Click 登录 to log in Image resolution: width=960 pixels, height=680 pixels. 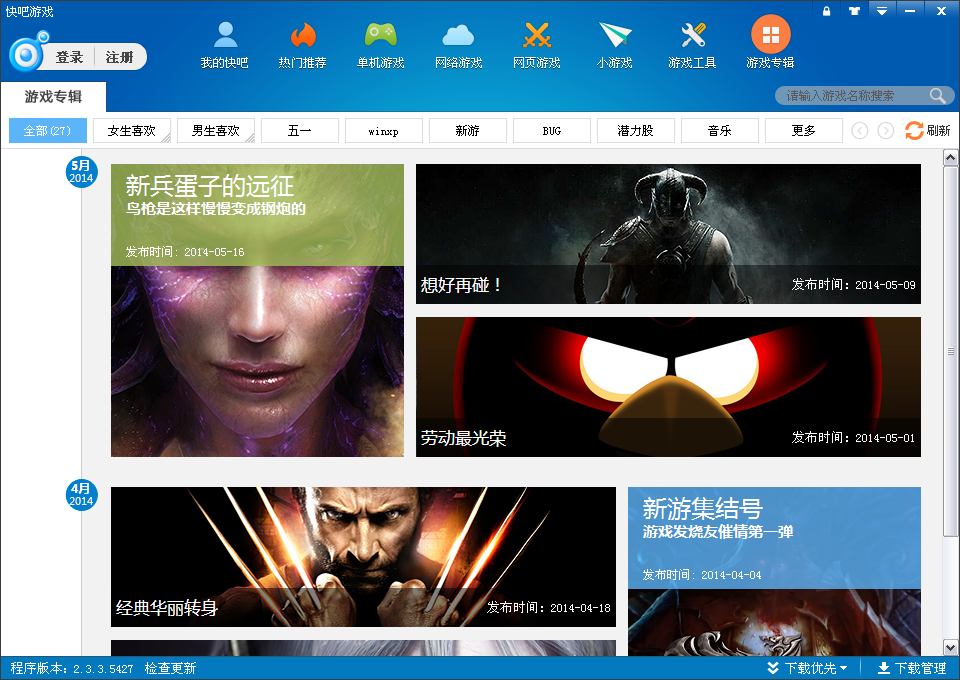point(69,58)
